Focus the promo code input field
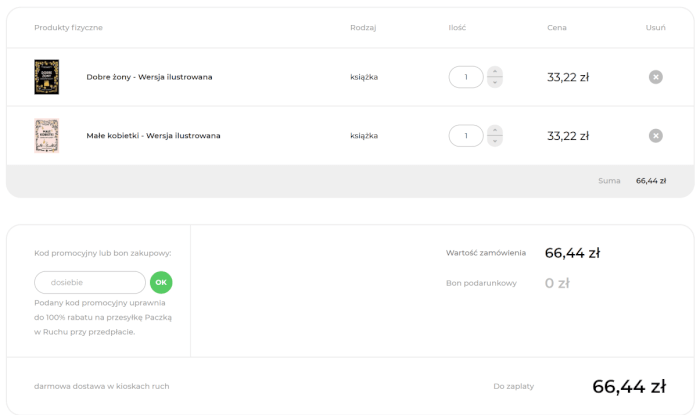700x415 pixels. click(89, 282)
